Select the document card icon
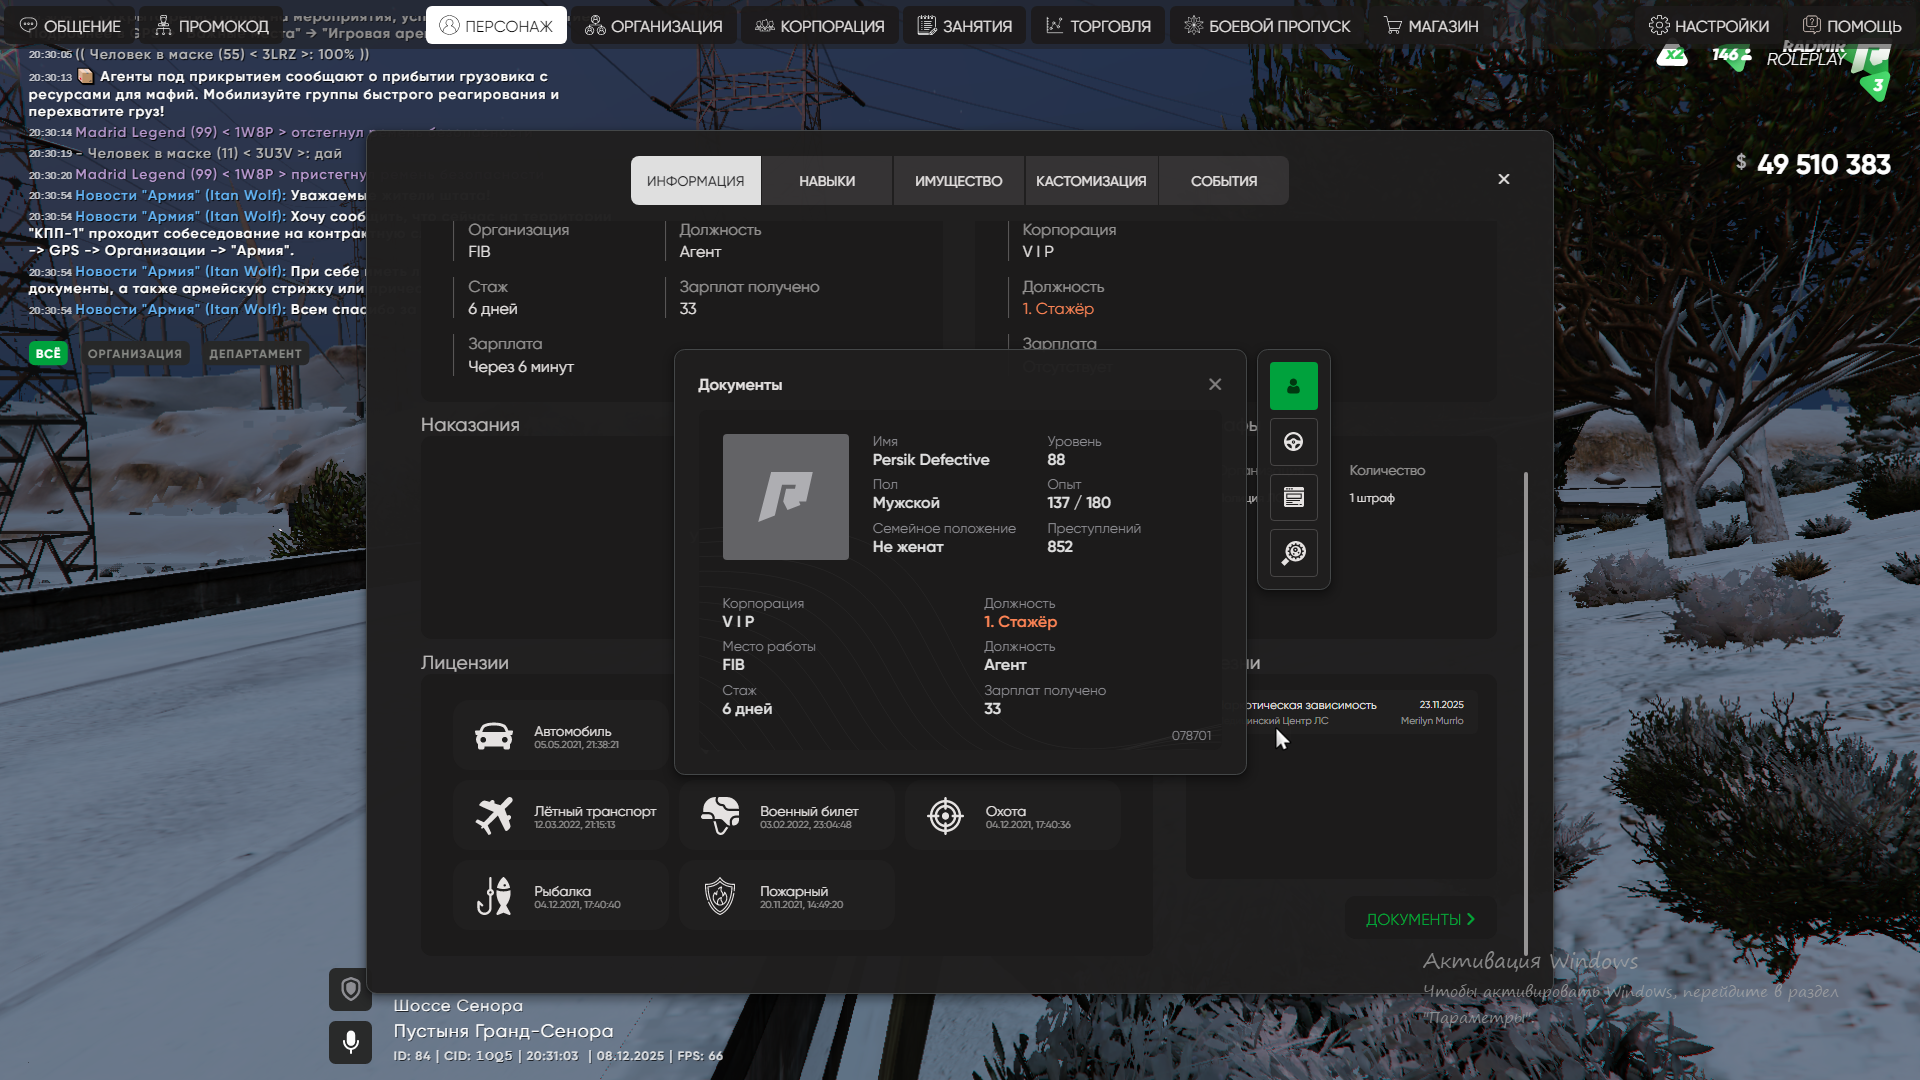The width and height of the screenshot is (1920, 1080). point(1294,497)
